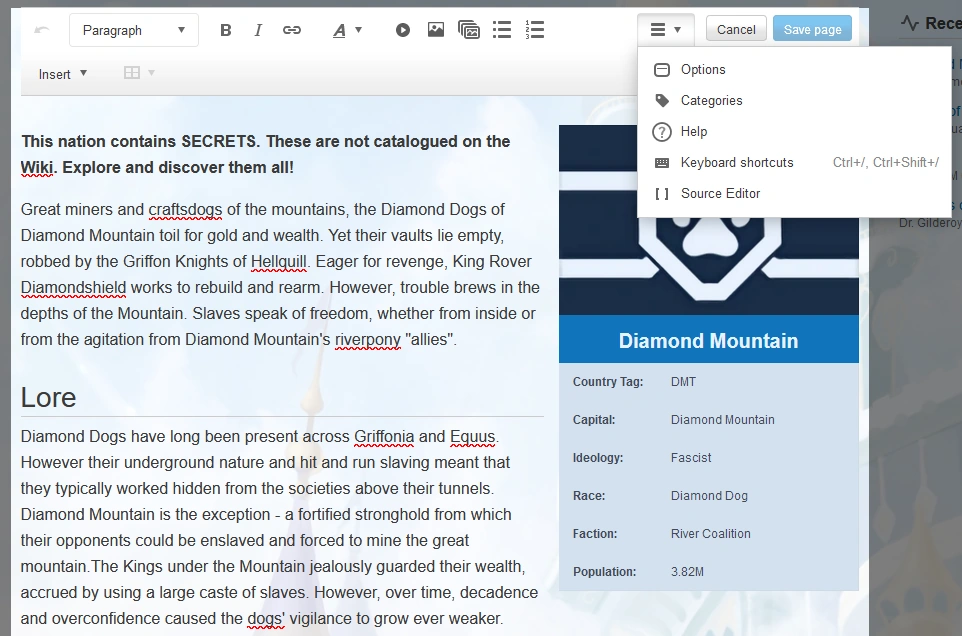Cancel editing the page

coord(736,29)
